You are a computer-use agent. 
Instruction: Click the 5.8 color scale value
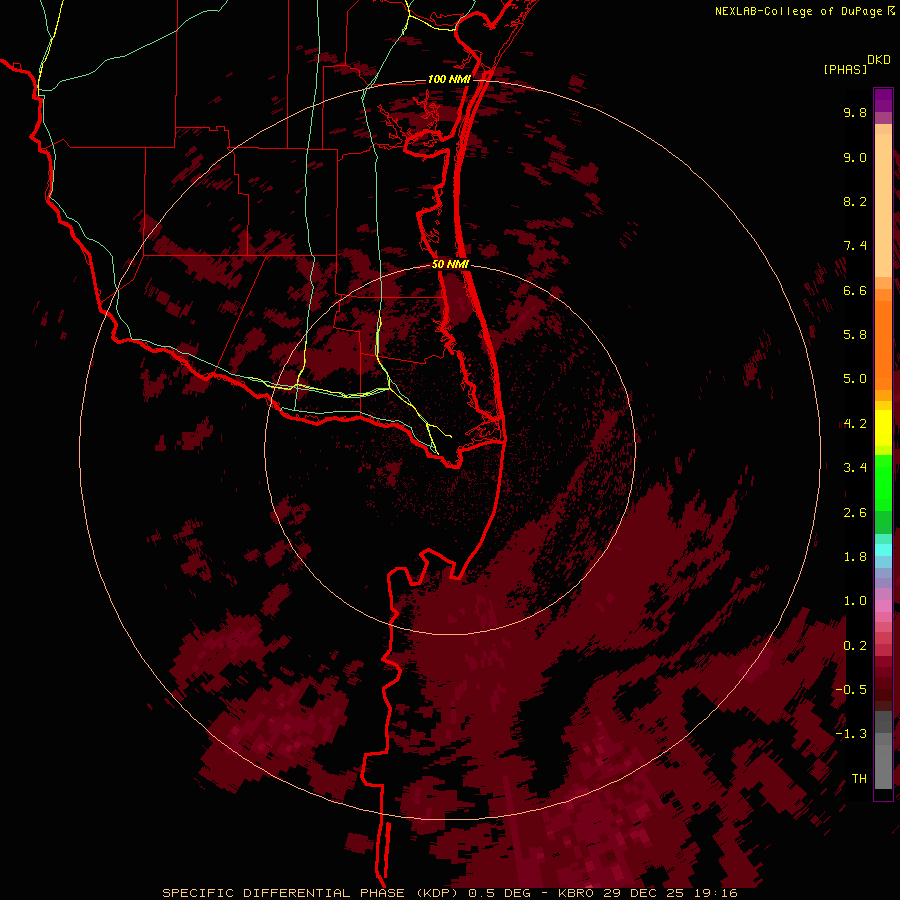click(x=855, y=335)
